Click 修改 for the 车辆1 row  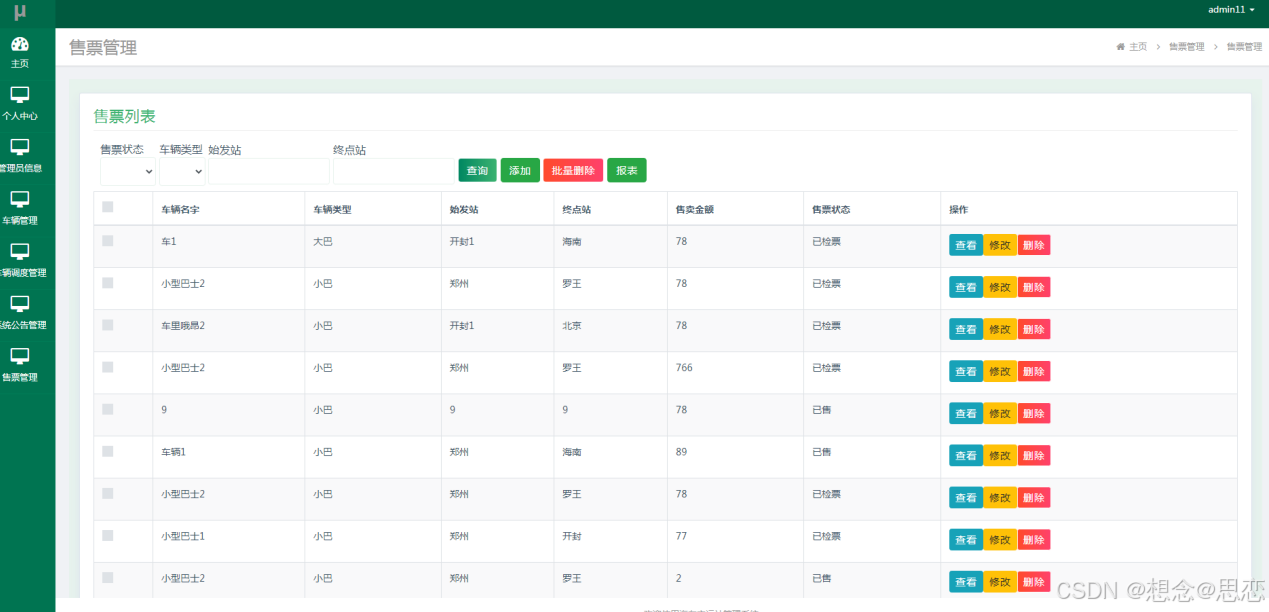(x=1000, y=455)
